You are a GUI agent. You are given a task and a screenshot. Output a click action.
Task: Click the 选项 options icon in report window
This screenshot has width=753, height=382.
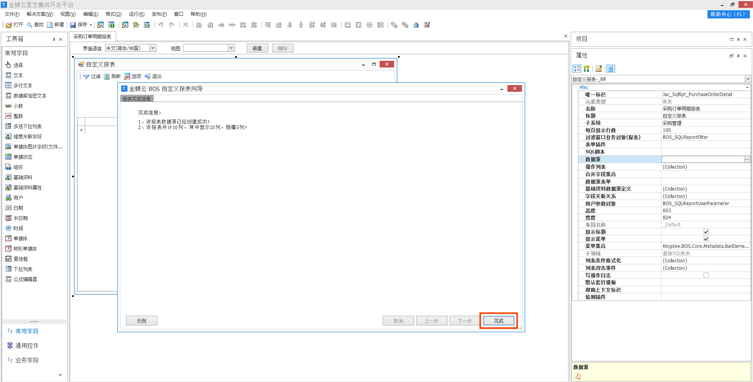point(127,76)
